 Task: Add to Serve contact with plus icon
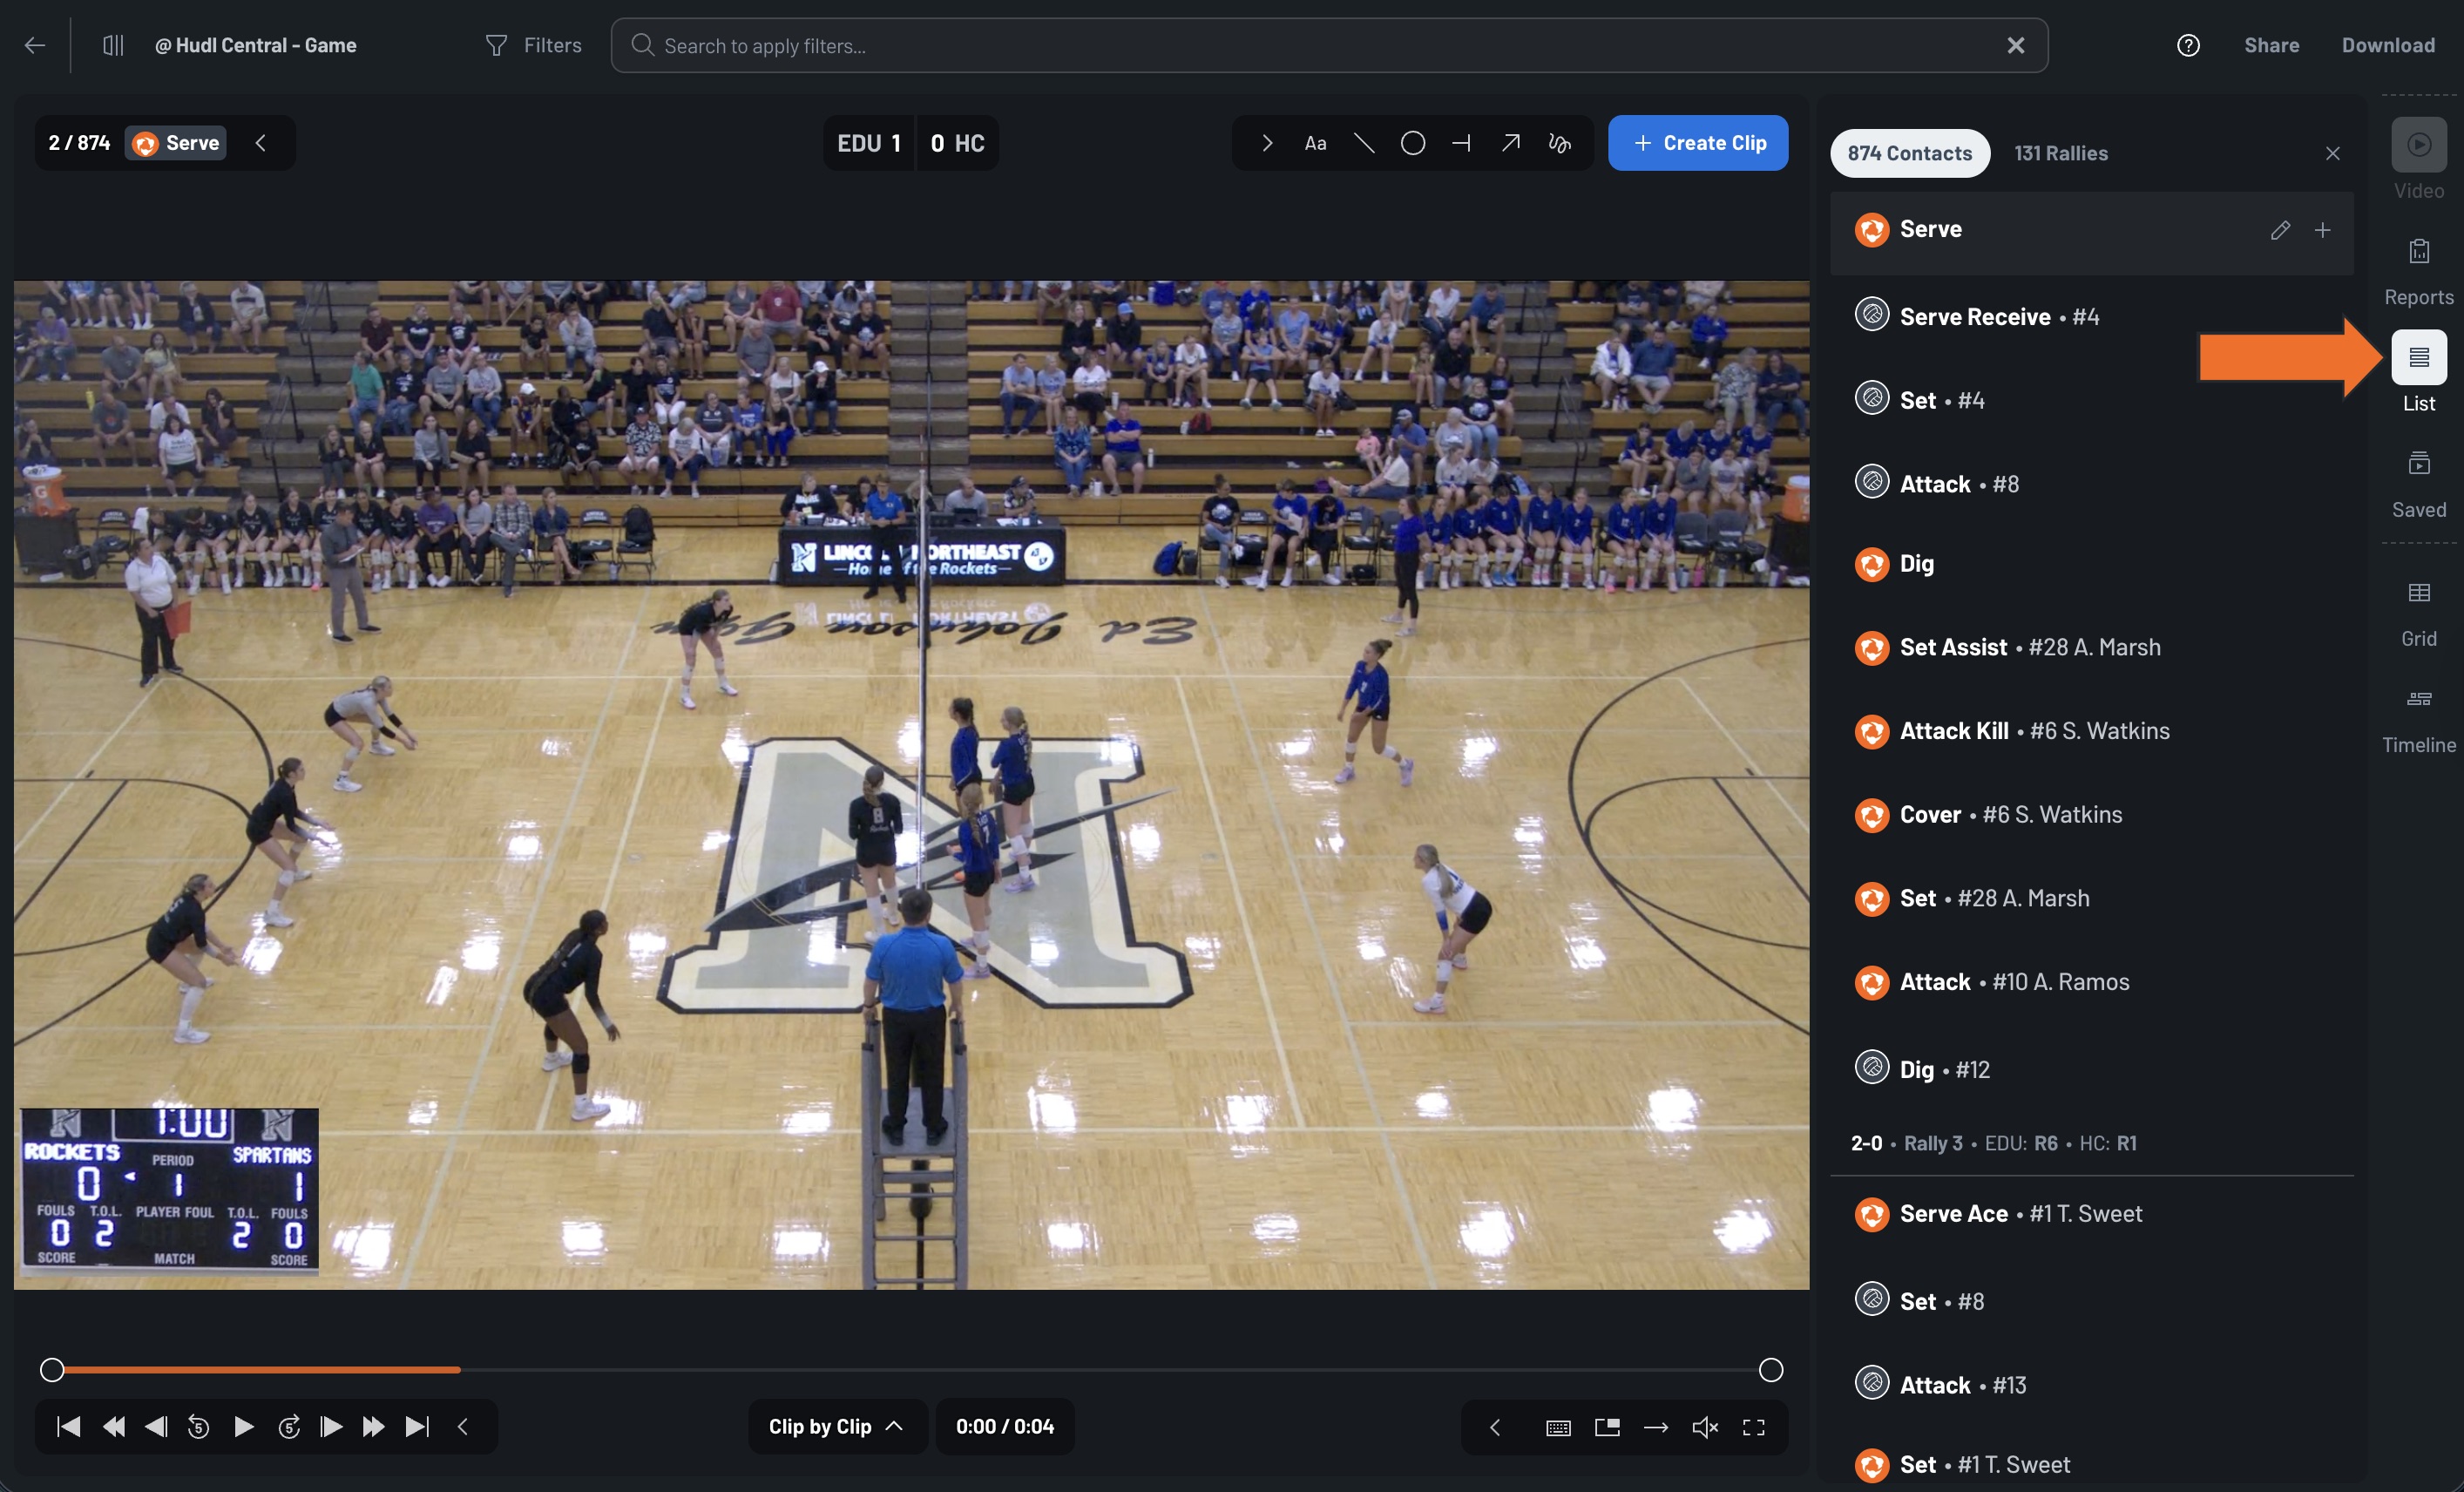2322,230
